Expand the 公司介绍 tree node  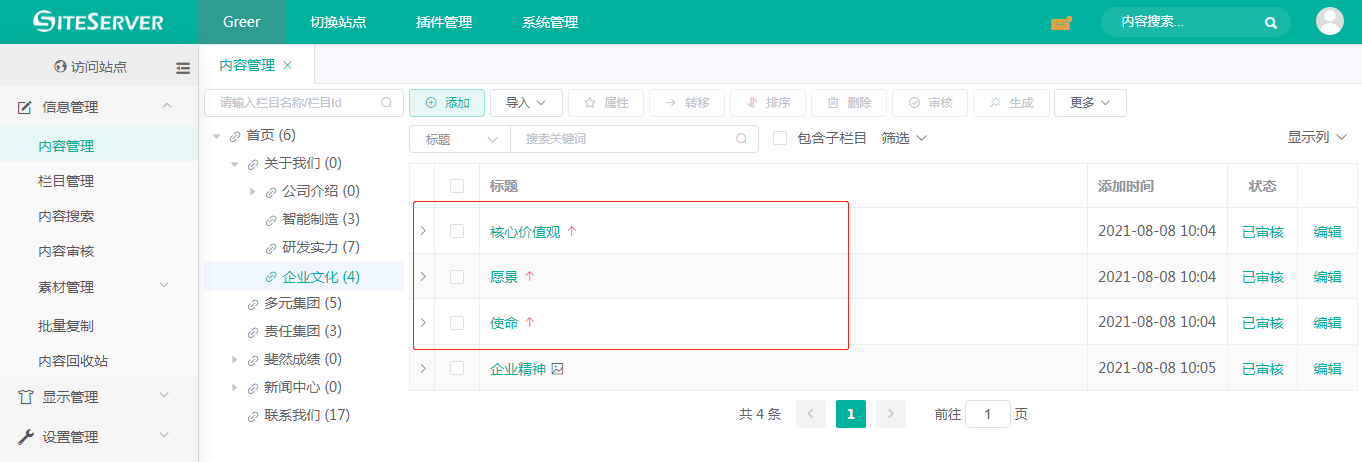click(x=253, y=191)
